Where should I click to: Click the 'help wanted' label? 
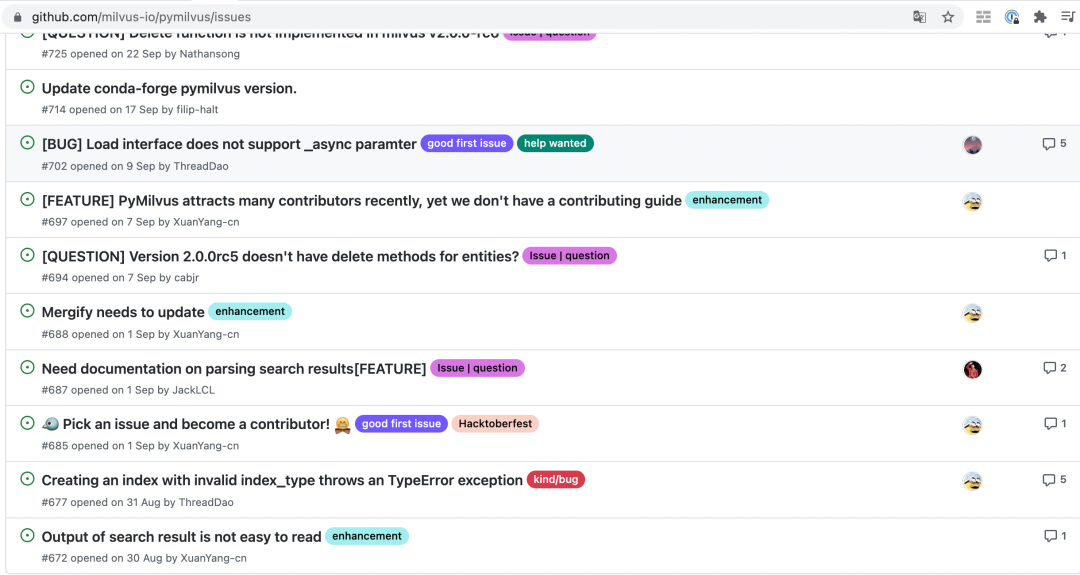(x=555, y=144)
